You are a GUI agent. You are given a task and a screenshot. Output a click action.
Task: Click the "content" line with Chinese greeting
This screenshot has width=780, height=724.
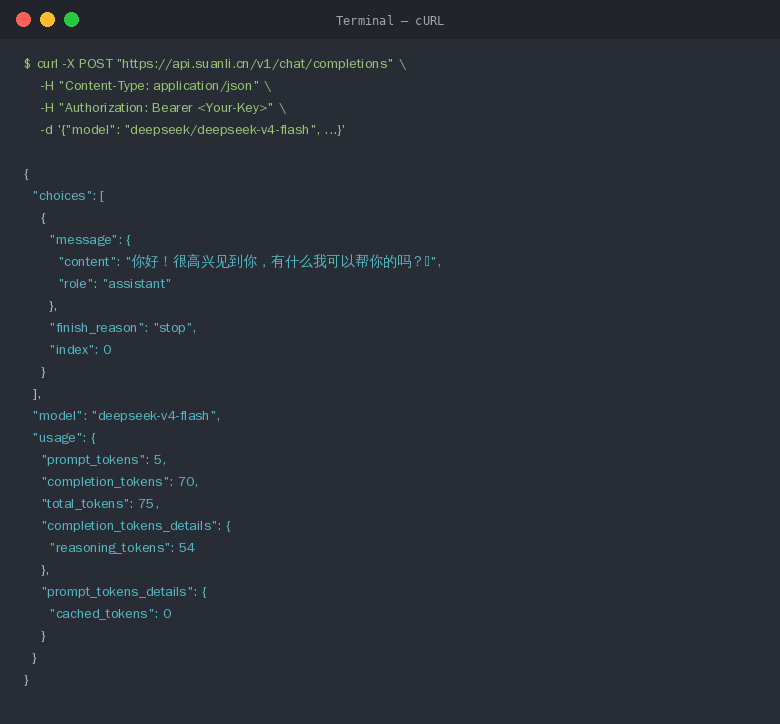(250, 262)
